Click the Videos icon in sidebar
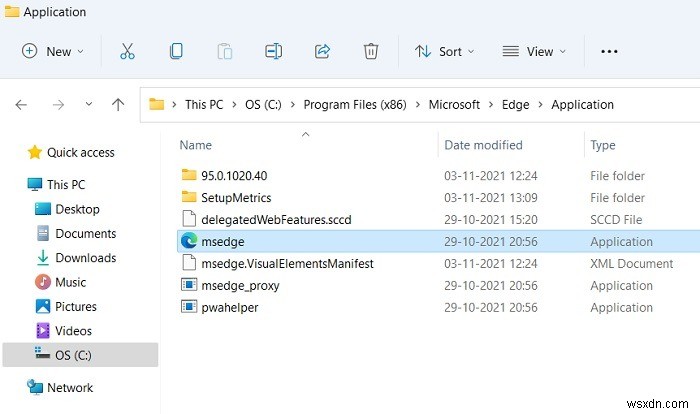The width and height of the screenshot is (700, 414). [x=43, y=330]
